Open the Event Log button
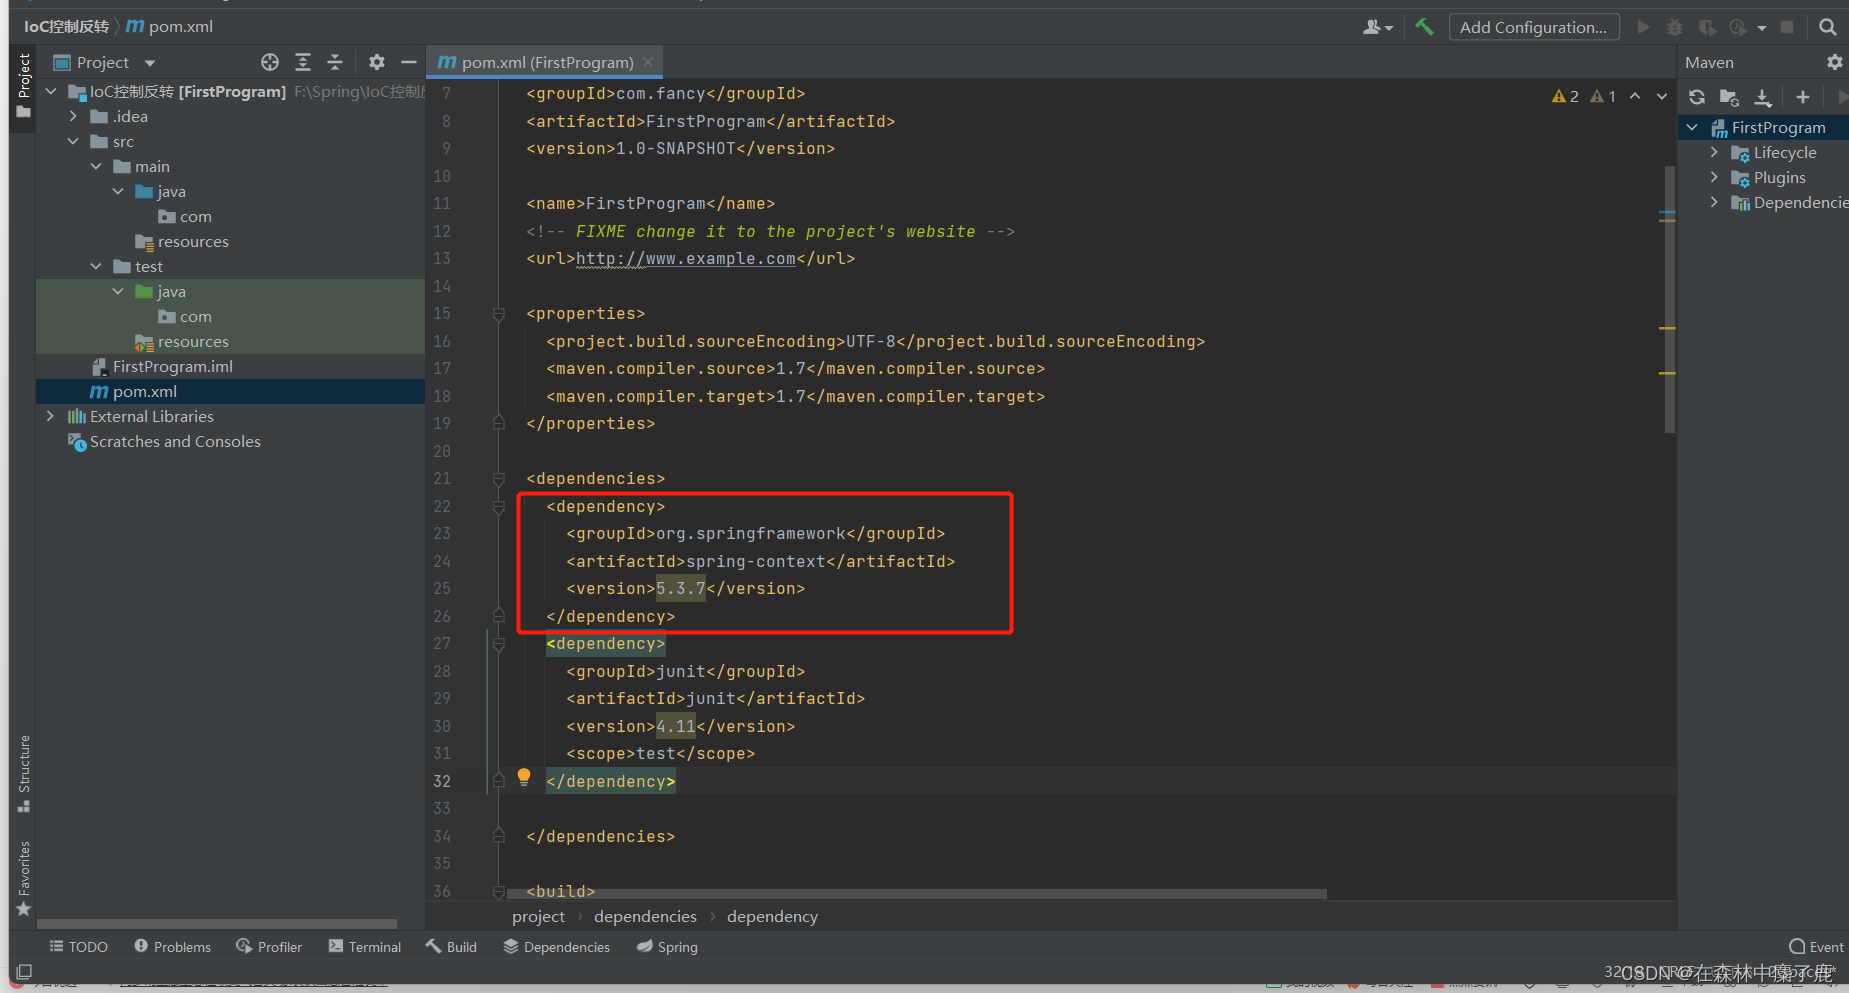 [x=1816, y=946]
